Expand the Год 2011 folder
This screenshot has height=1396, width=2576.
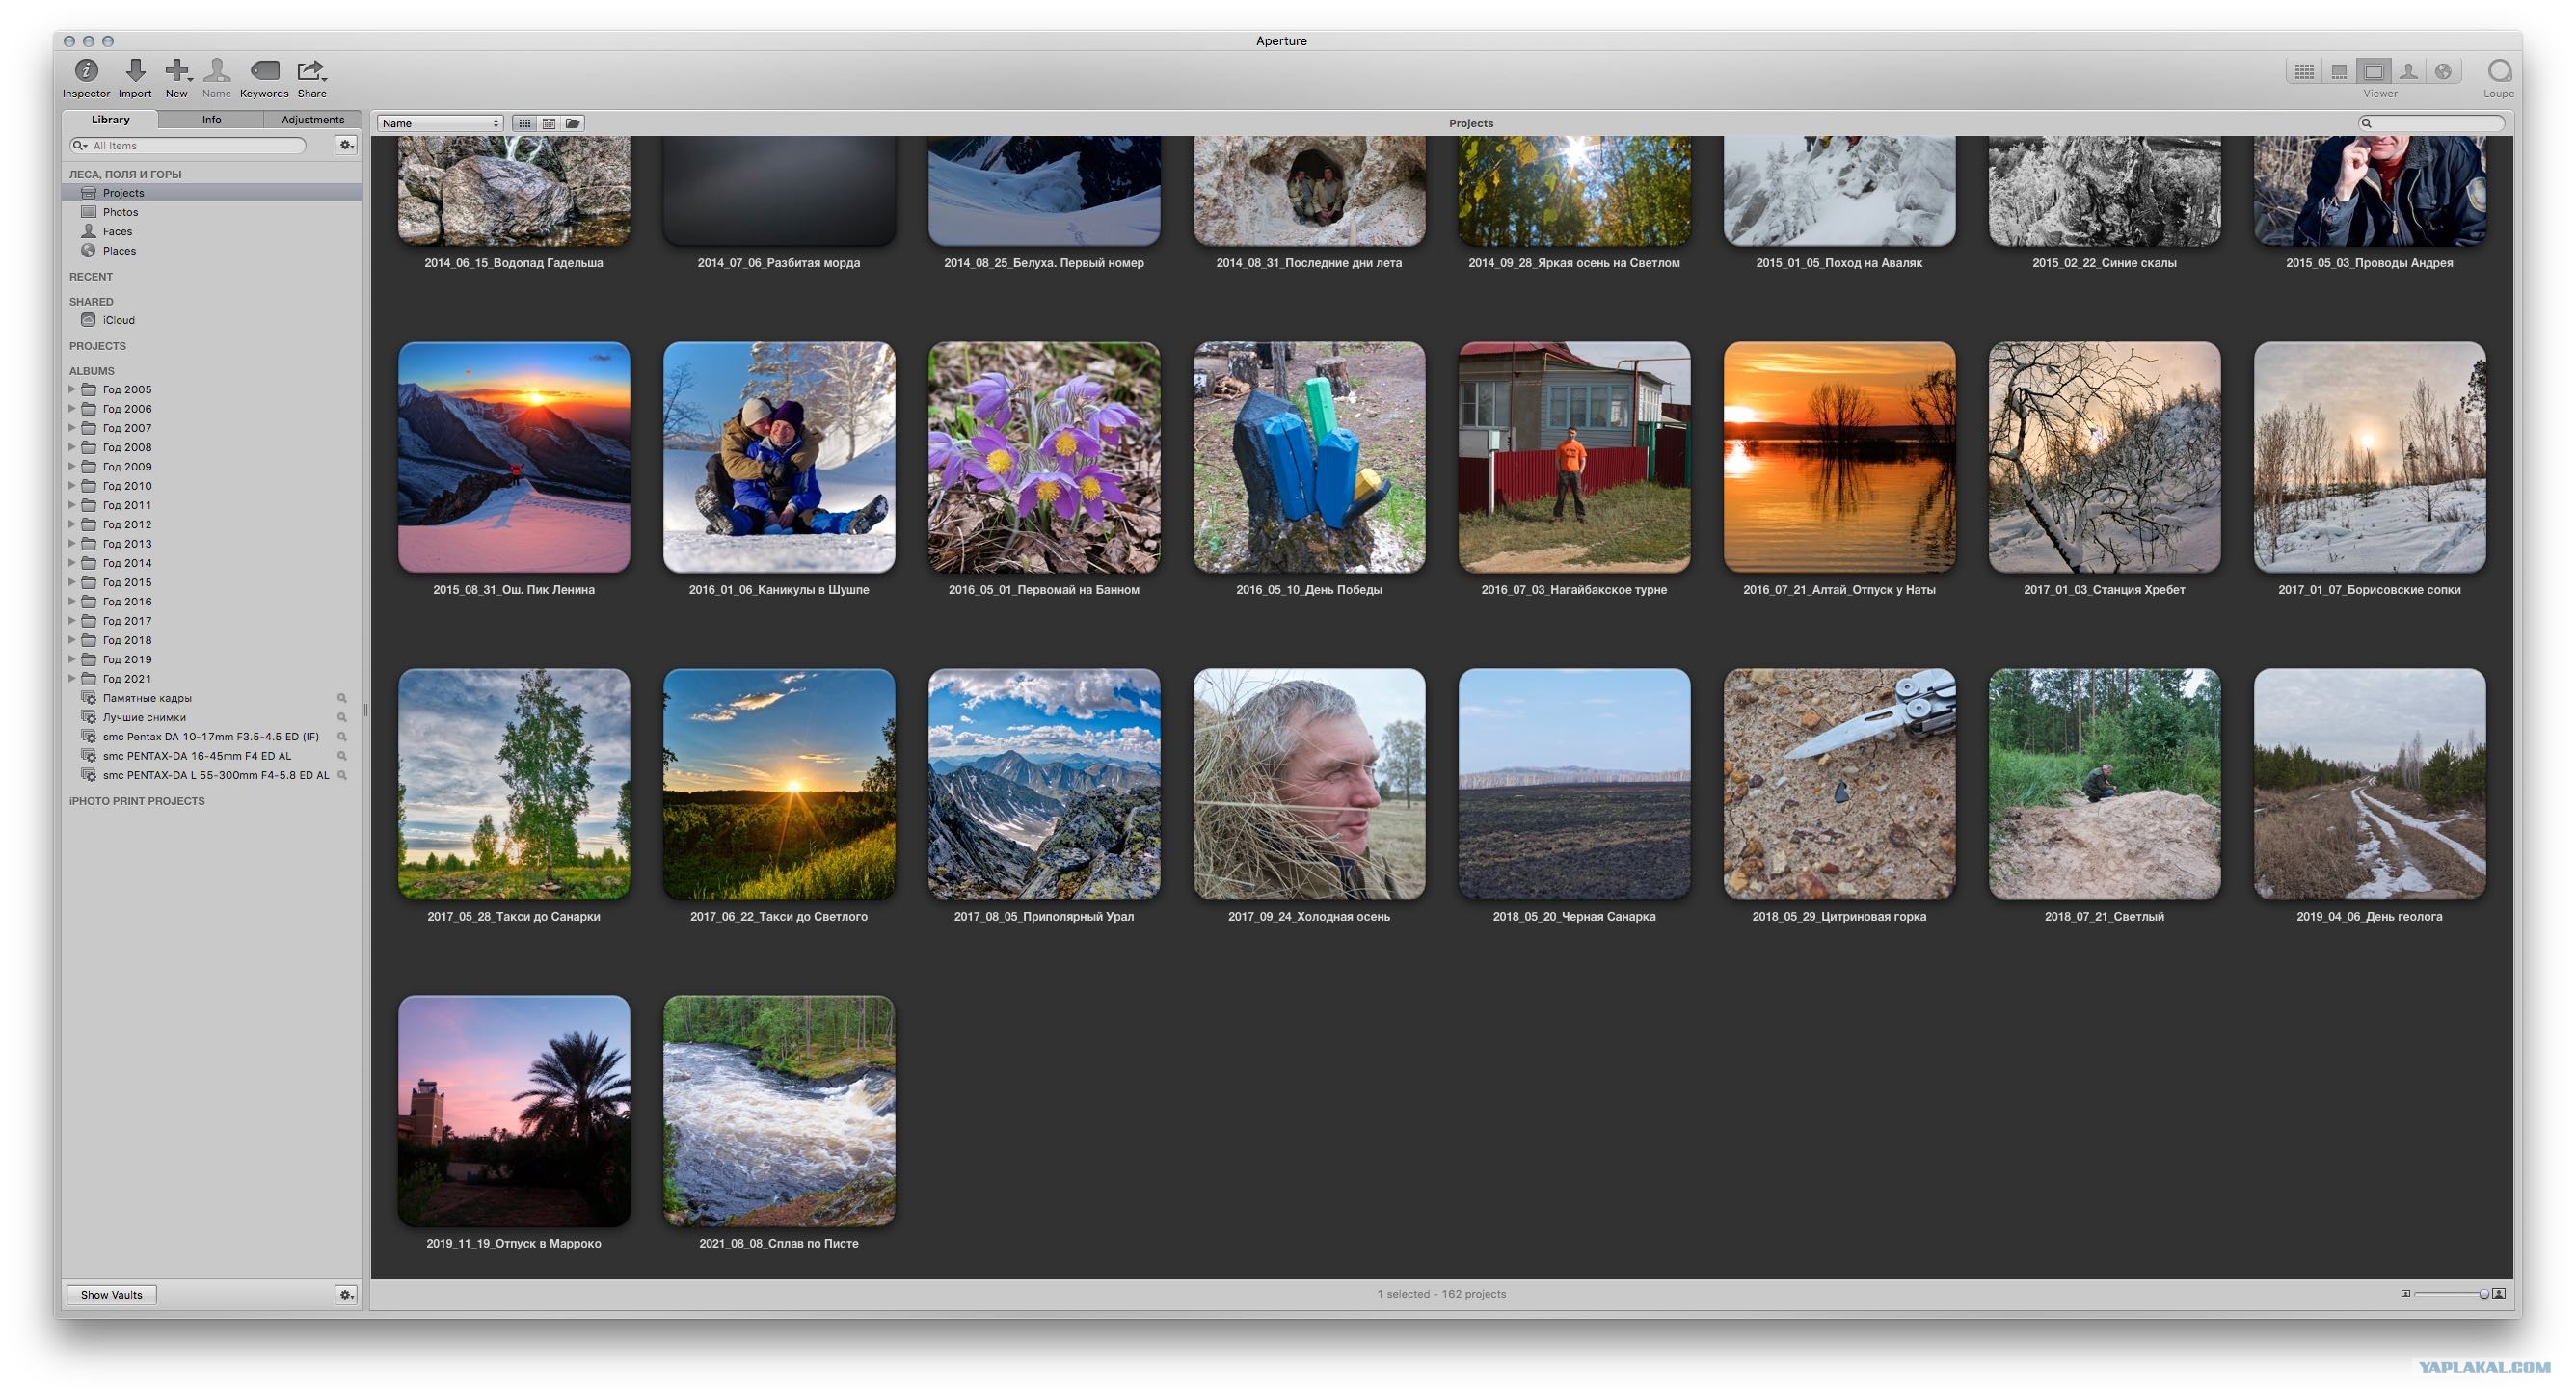point(72,505)
